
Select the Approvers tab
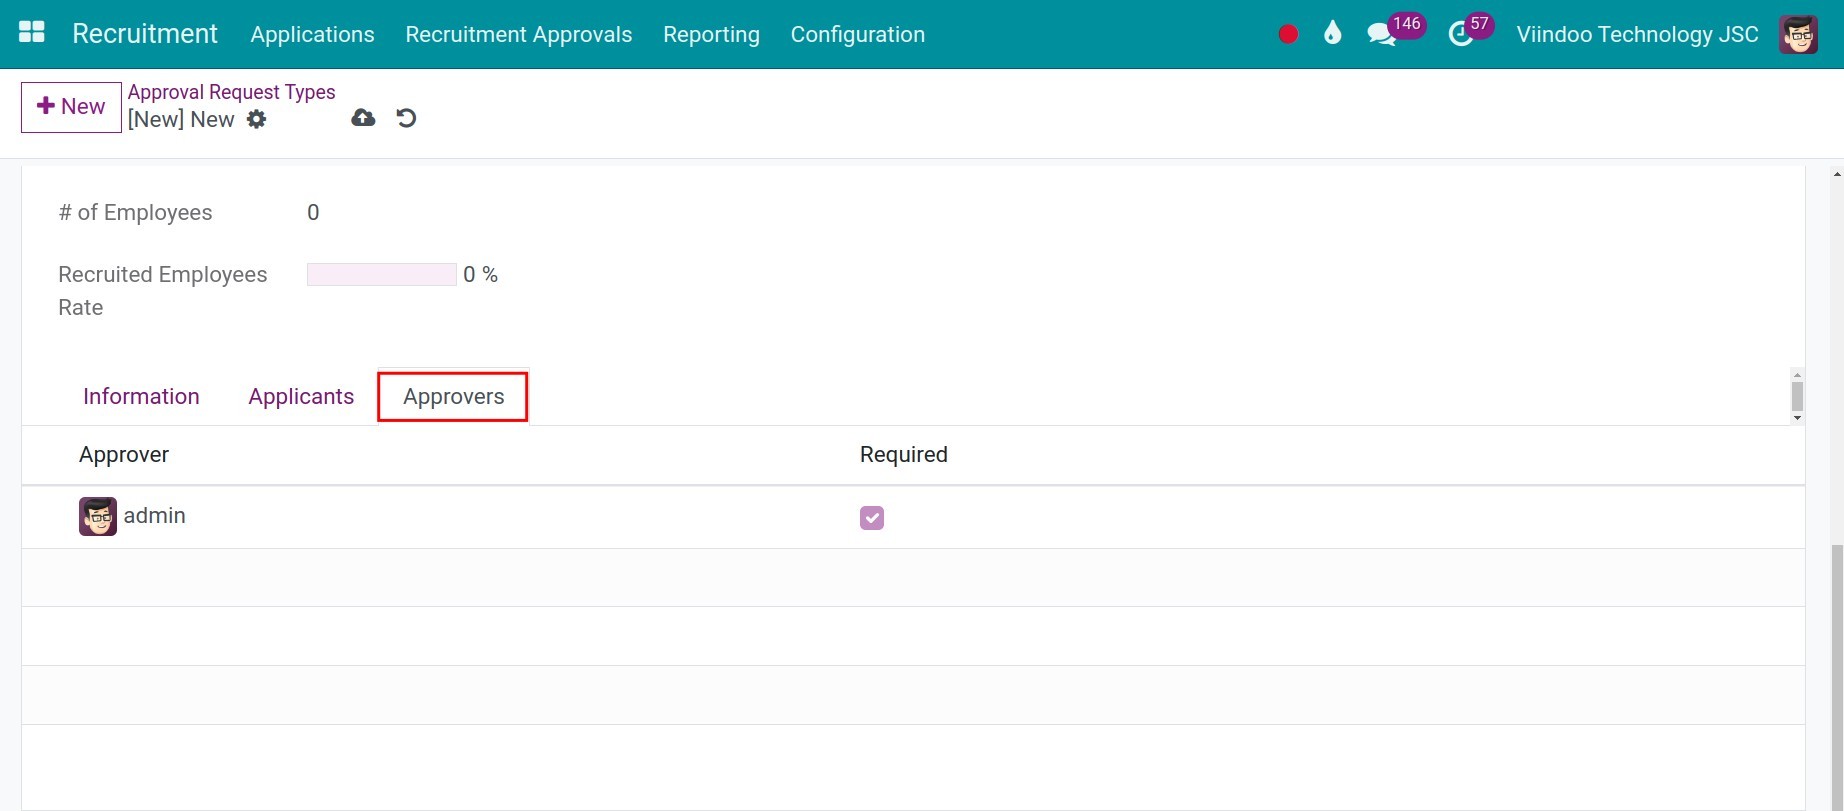click(453, 397)
